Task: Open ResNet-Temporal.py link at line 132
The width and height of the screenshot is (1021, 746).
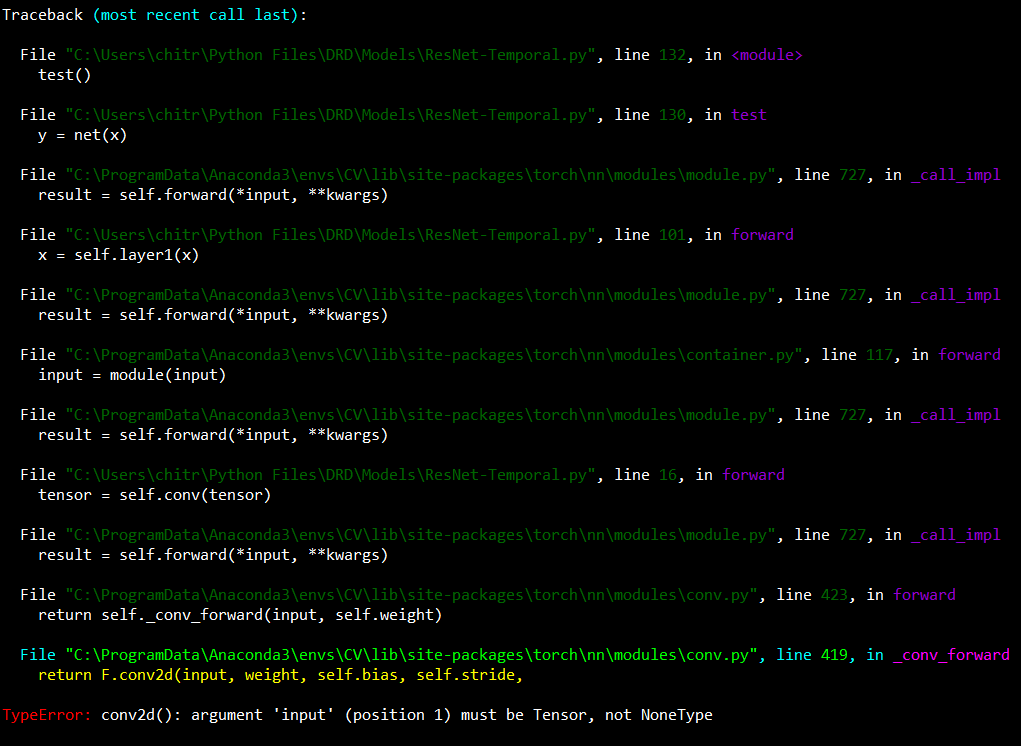Action: [x=332, y=55]
